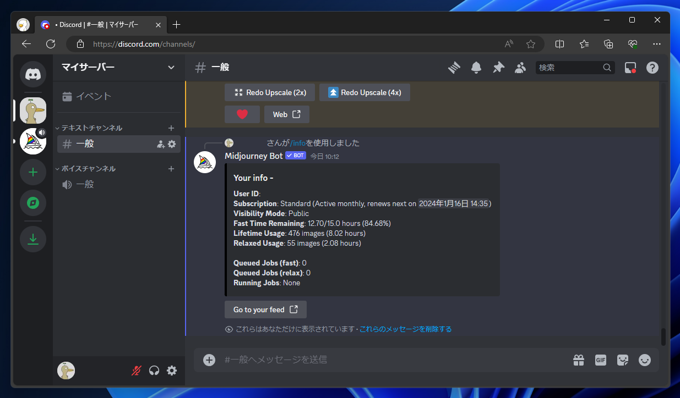Open user settings gear at bottom
Screen dimensions: 680x398
[x=172, y=370]
